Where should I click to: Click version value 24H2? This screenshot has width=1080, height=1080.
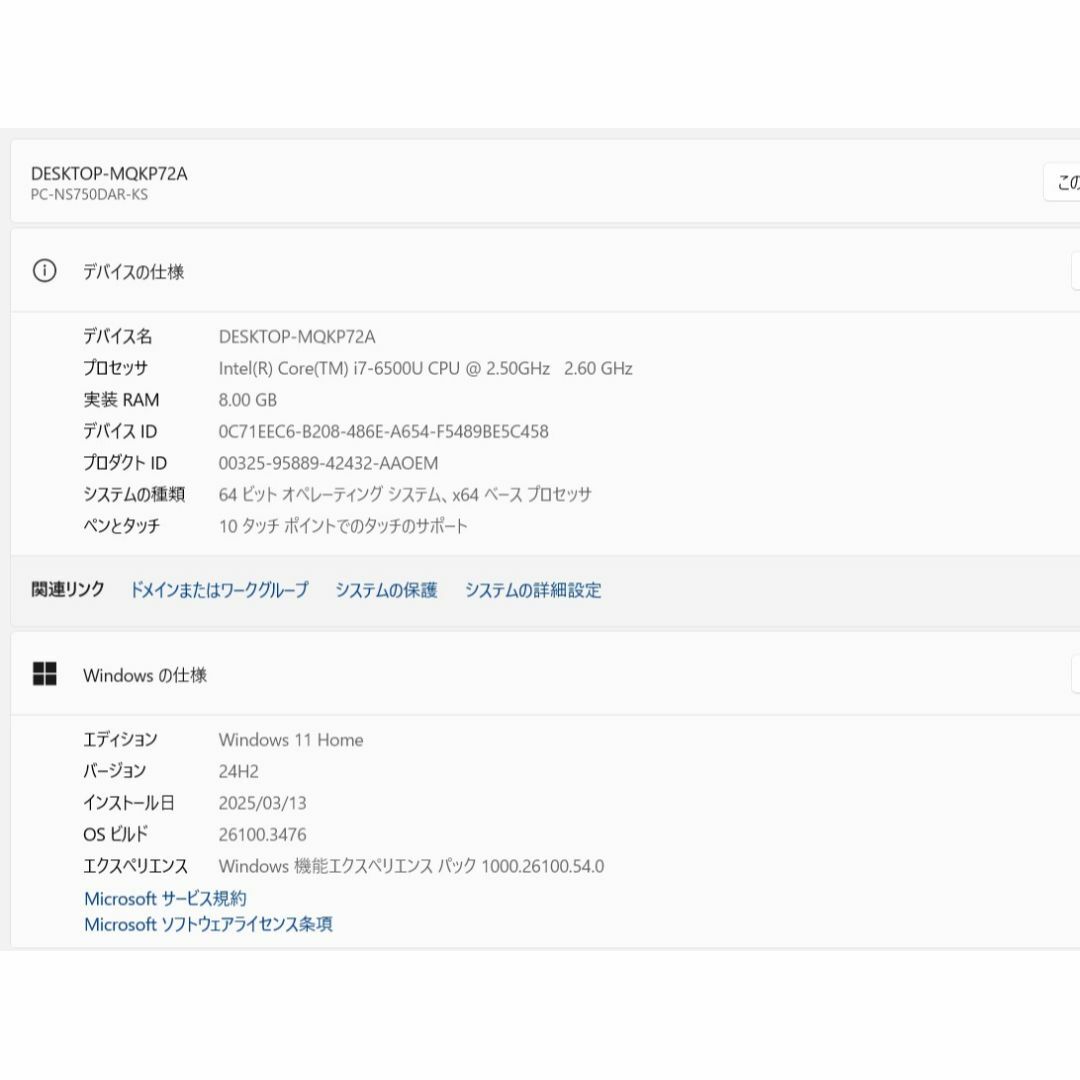(x=238, y=771)
